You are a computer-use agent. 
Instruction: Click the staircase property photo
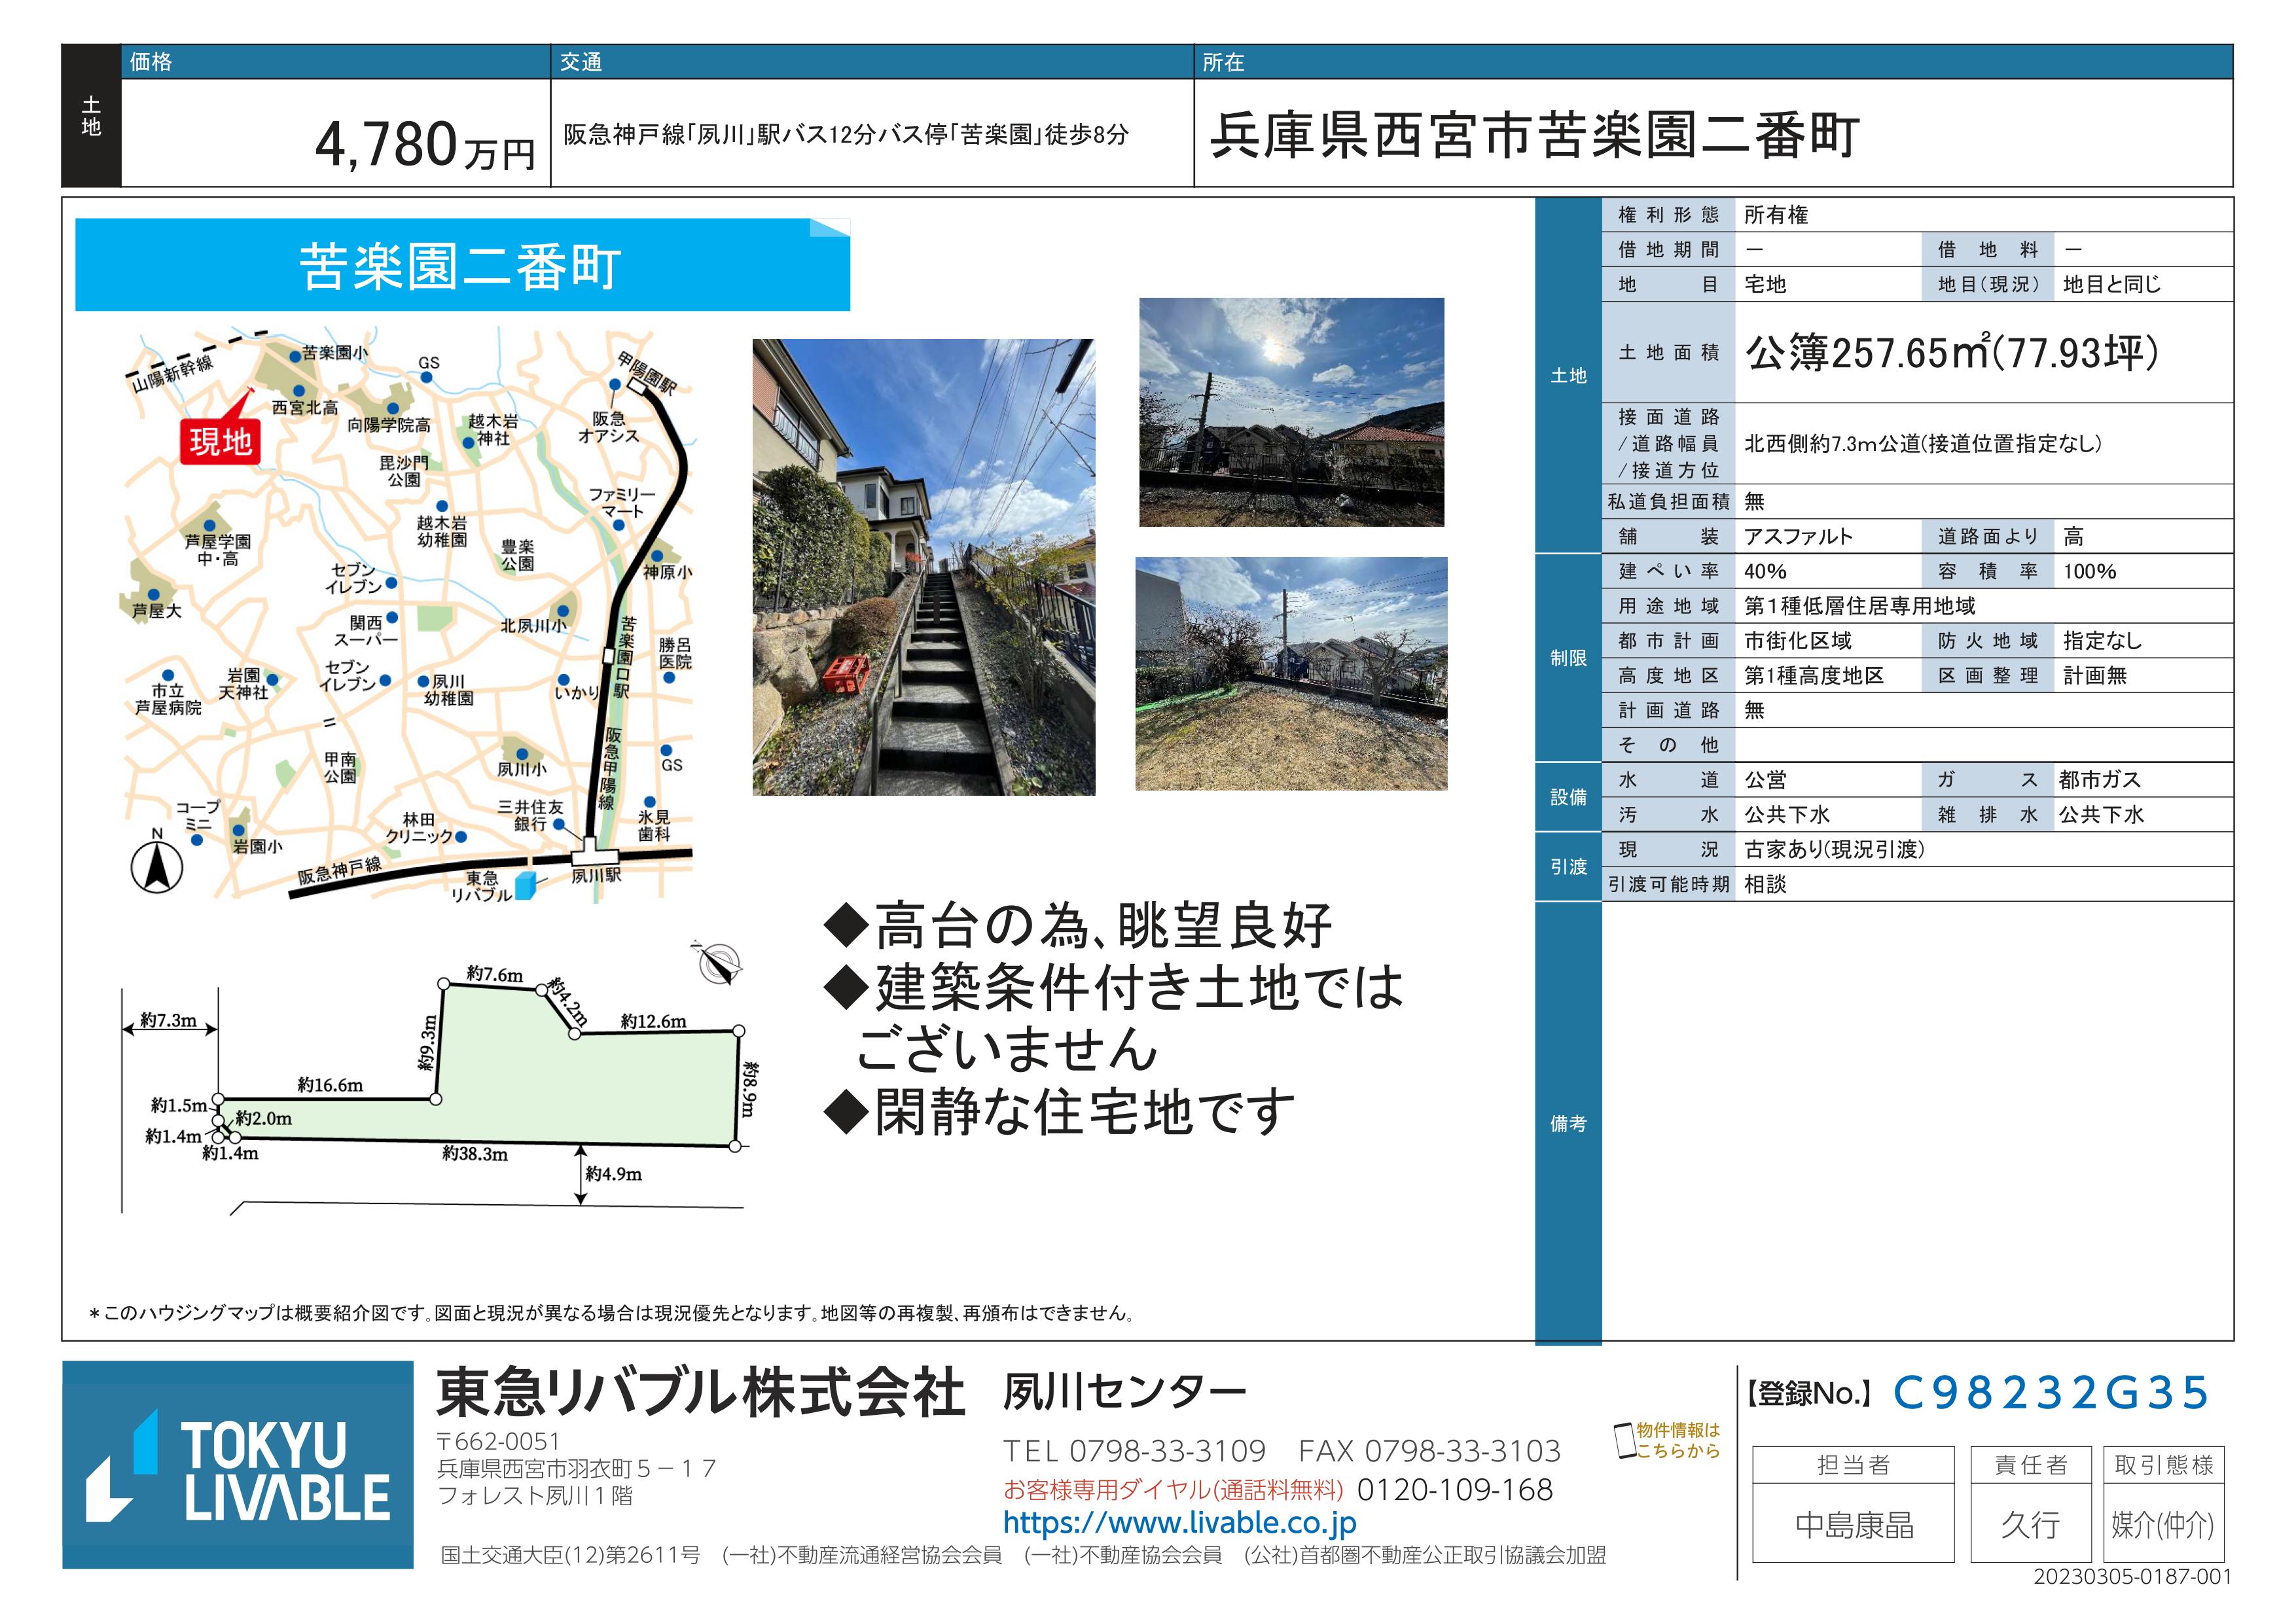point(923,567)
